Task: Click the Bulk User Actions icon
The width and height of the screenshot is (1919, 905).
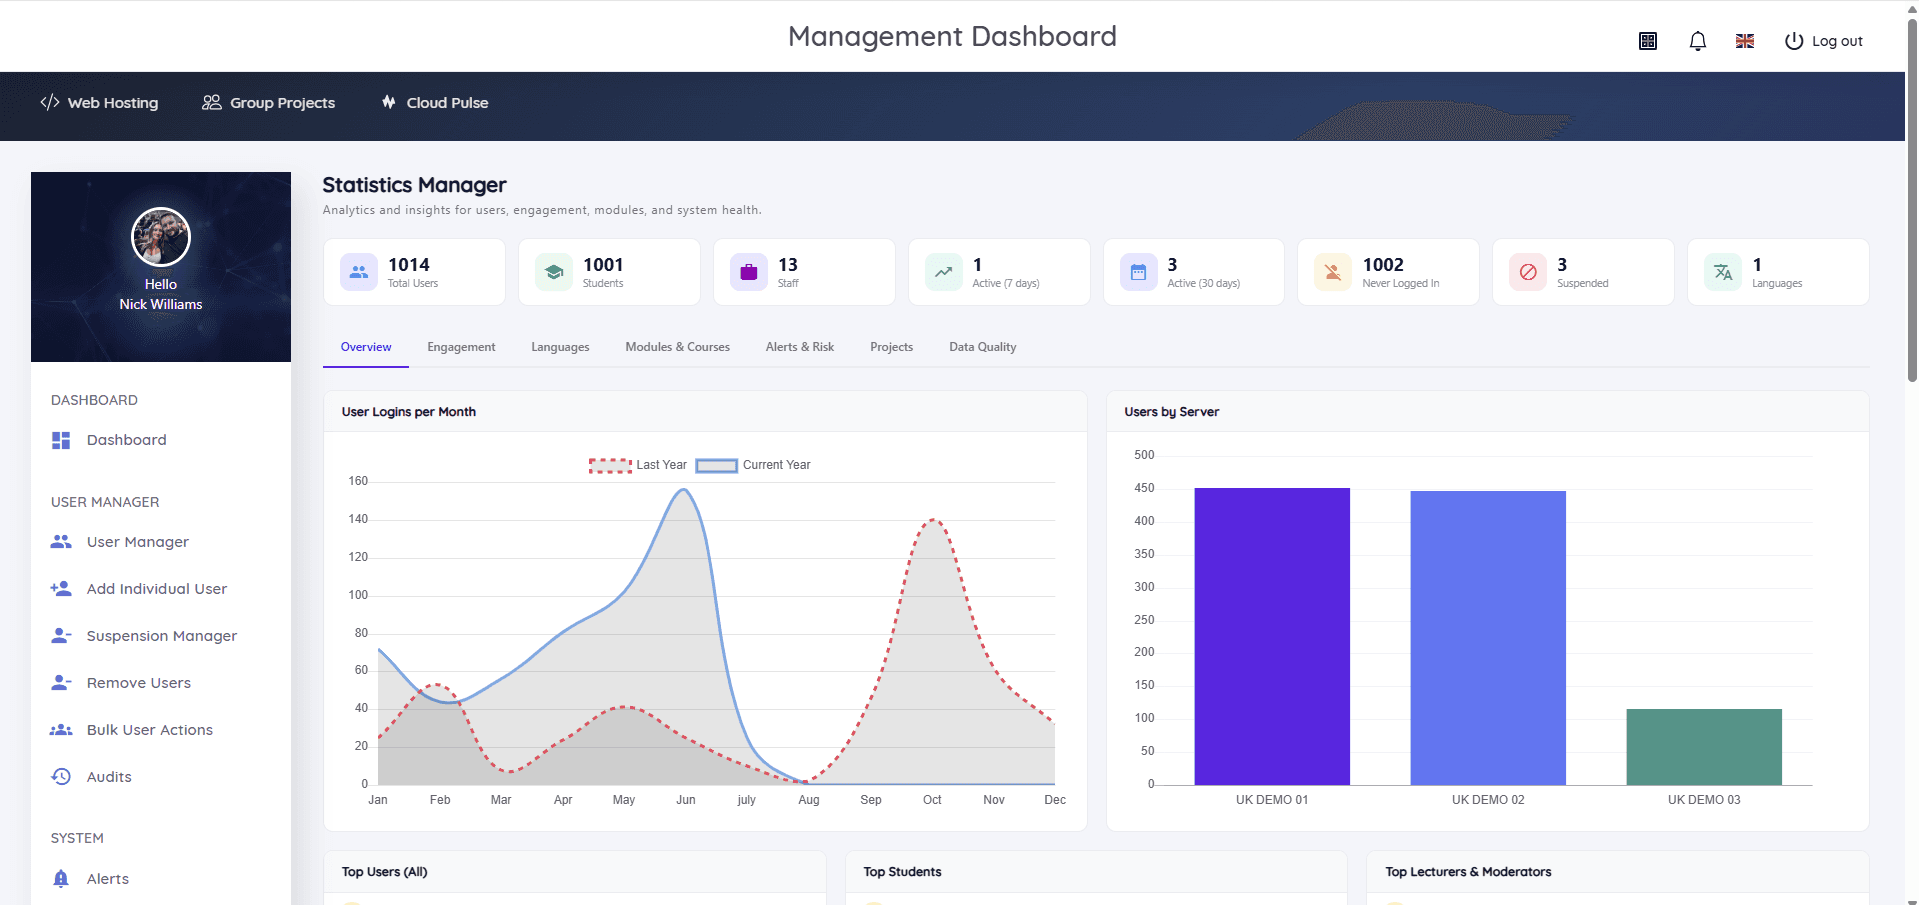Action: pos(61,730)
